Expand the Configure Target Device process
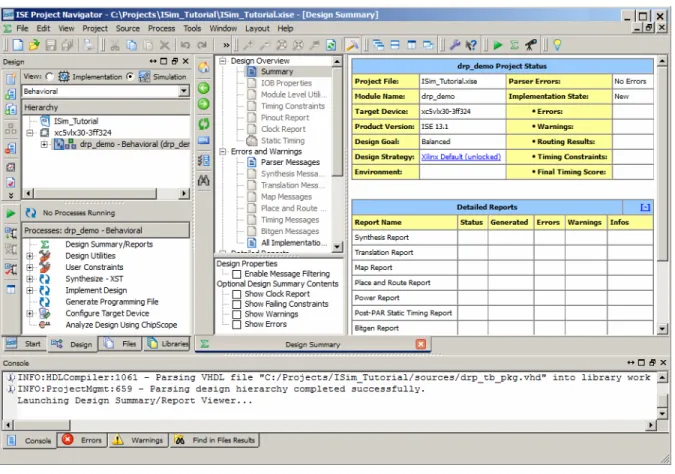This screenshot has height=474, width=675. coord(30,314)
